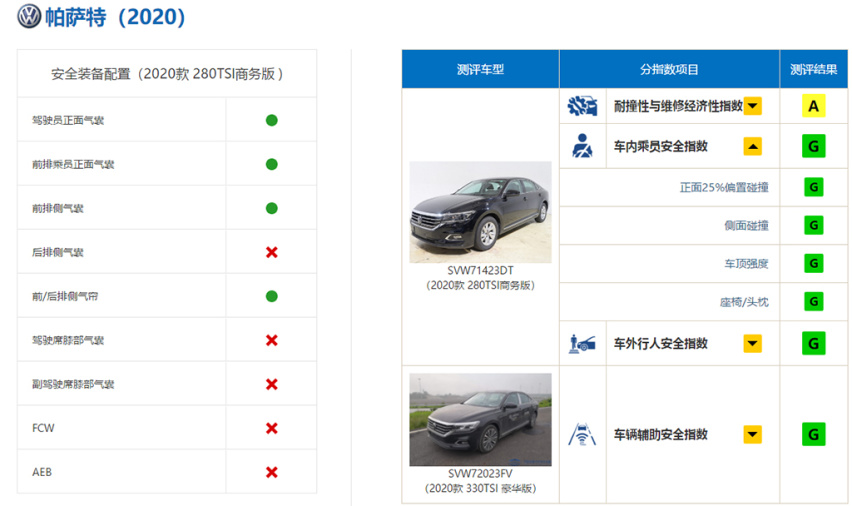Click red X in the FCW row
852x506 pixels.
point(272,428)
